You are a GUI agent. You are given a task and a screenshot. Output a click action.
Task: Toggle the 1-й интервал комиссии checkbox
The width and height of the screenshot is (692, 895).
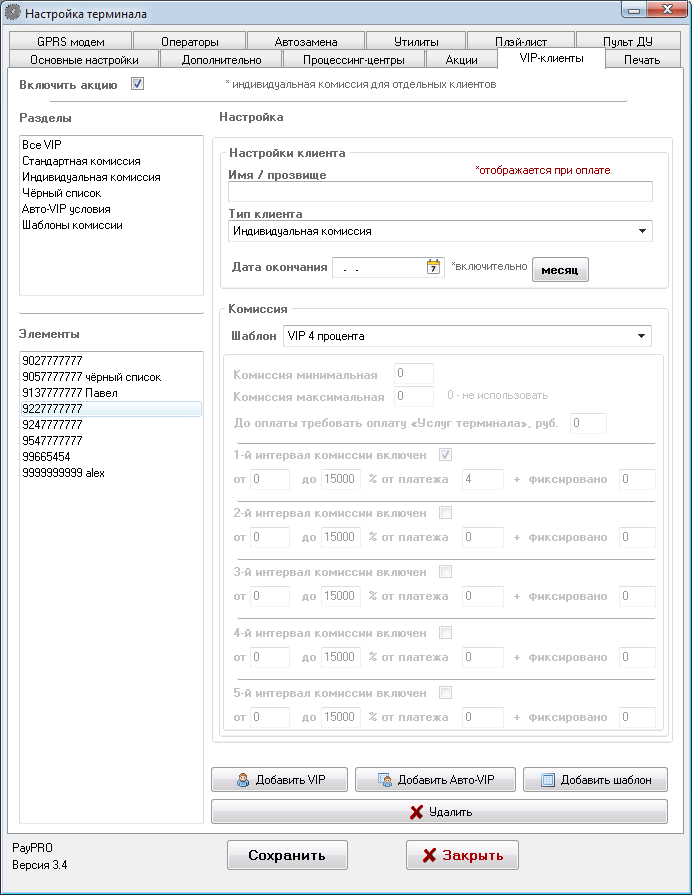point(445,455)
